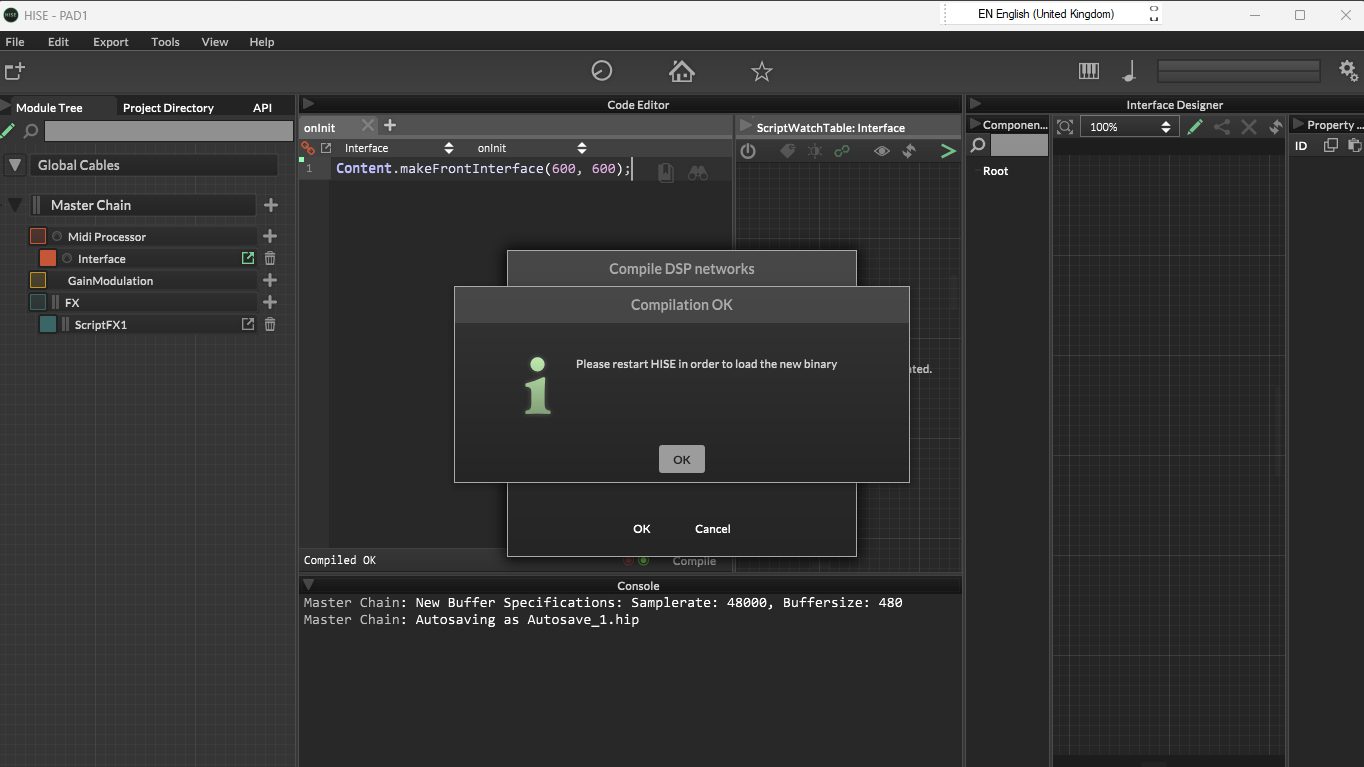Toggle ScriptWatchTable power icon
Image resolution: width=1364 pixels, height=767 pixels.
748,151
